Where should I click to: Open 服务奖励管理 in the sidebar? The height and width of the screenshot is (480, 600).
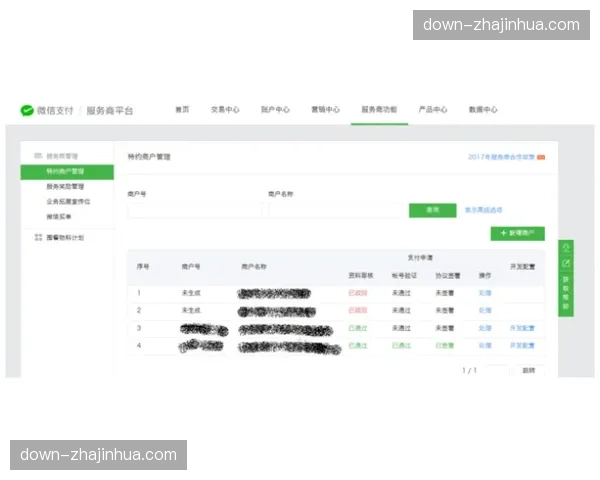tap(65, 186)
